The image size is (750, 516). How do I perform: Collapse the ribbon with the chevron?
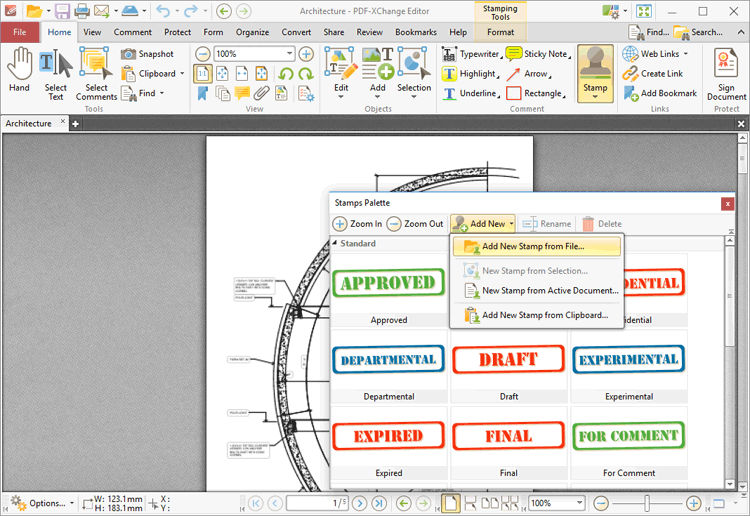pyautogui.click(x=740, y=32)
